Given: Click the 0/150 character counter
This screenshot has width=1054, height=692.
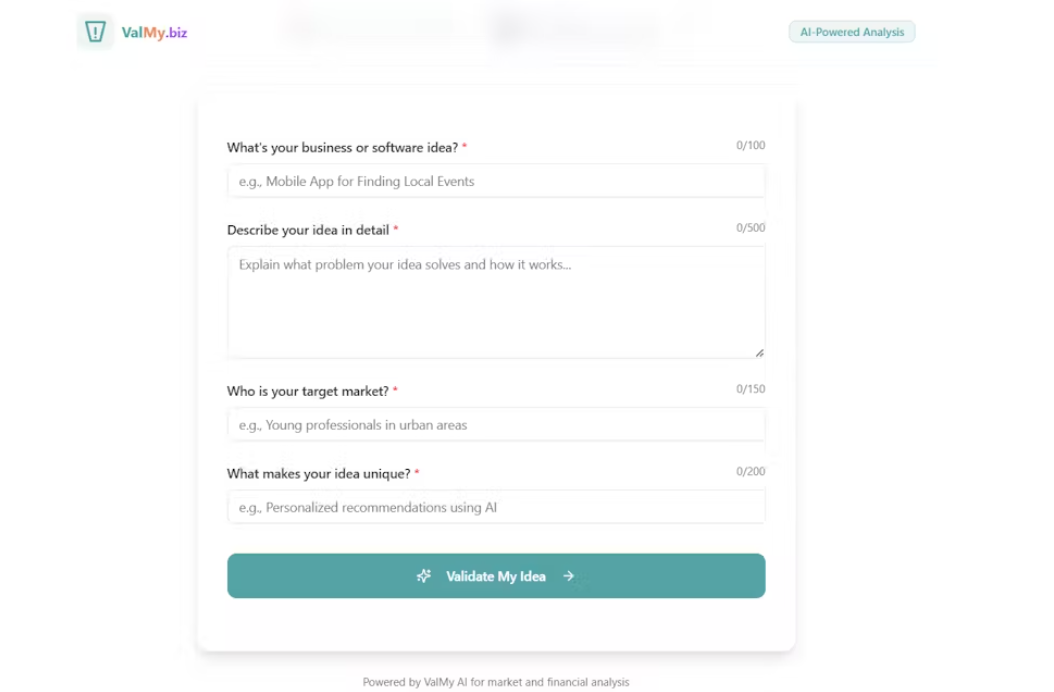Looking at the screenshot, I should pos(750,389).
